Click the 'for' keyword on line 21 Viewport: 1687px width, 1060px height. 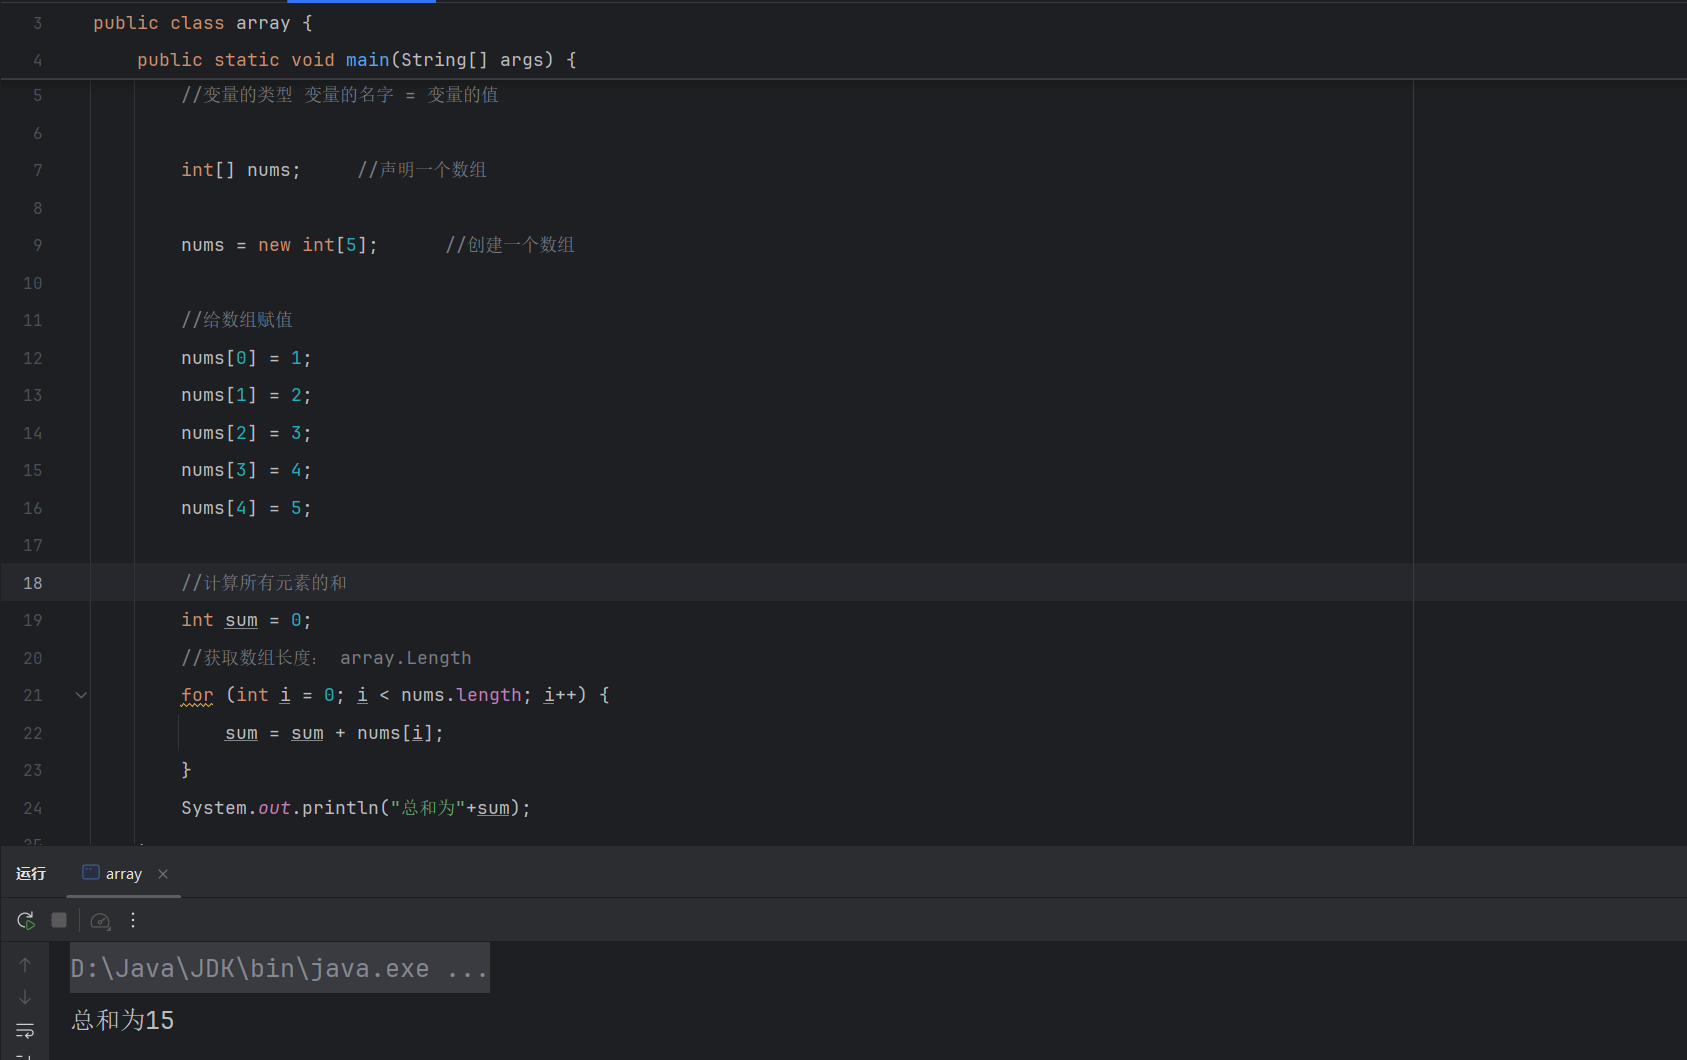197,695
